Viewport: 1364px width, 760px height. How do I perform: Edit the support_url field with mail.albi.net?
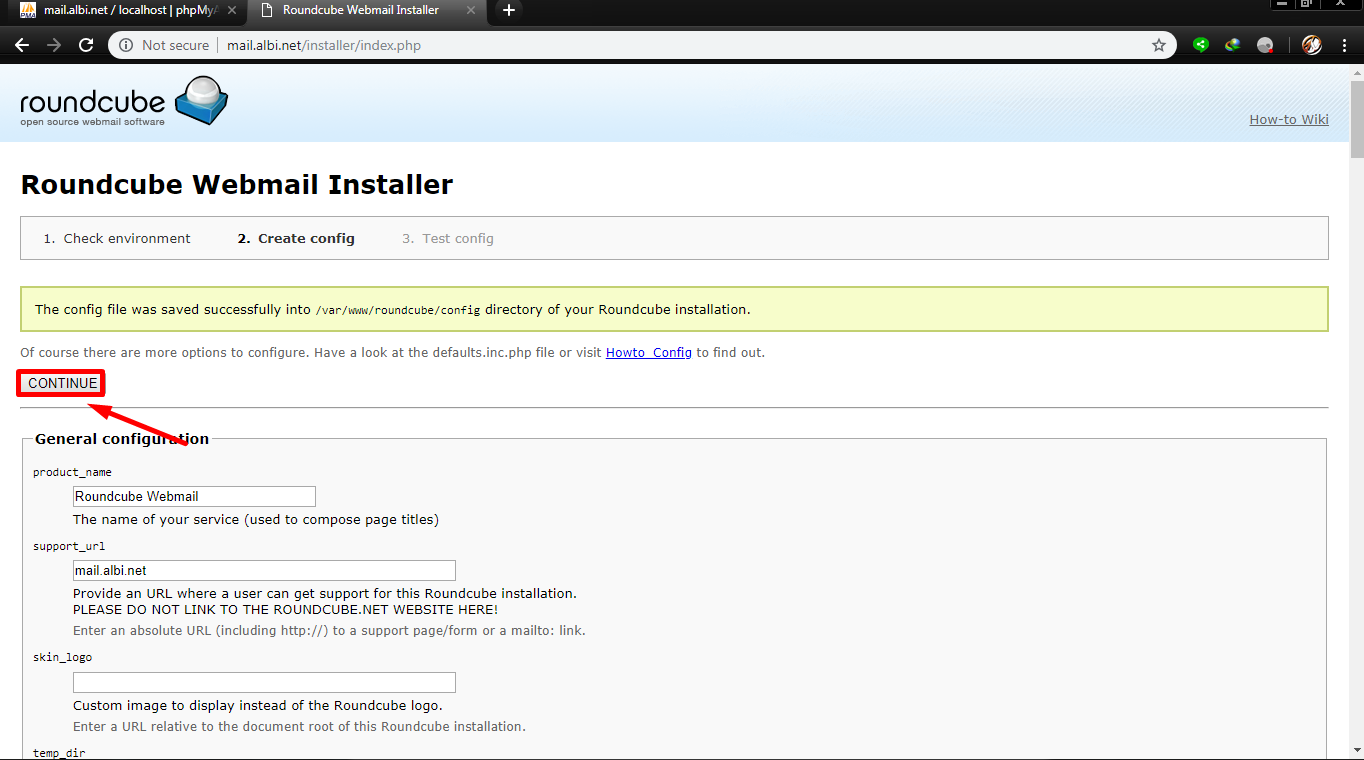point(264,570)
